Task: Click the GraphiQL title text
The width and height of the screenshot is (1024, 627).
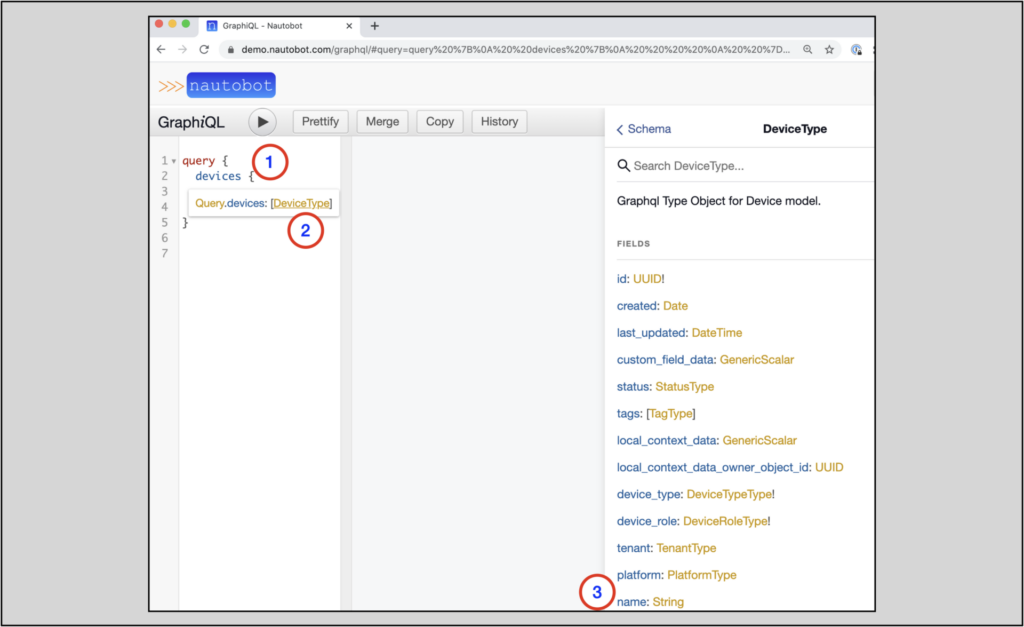Action: (191, 122)
